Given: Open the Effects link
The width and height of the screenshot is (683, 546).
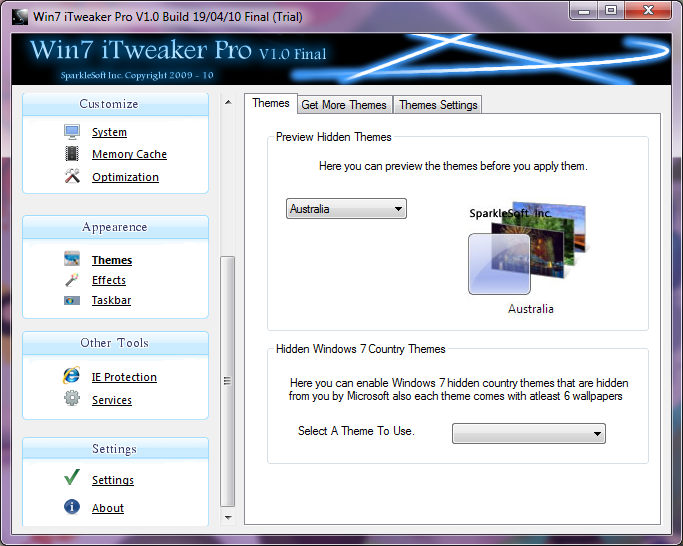Looking at the screenshot, I should (109, 280).
